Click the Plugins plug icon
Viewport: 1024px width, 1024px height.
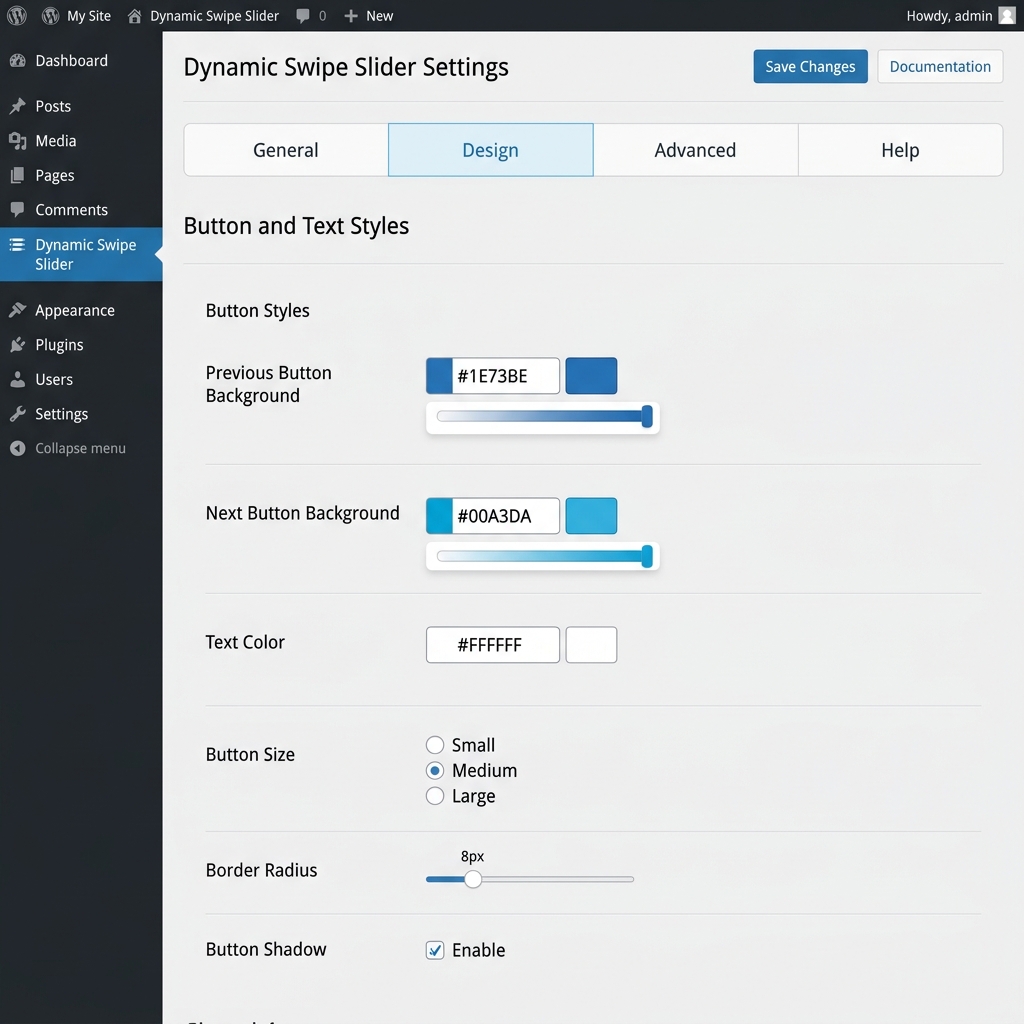(18, 344)
